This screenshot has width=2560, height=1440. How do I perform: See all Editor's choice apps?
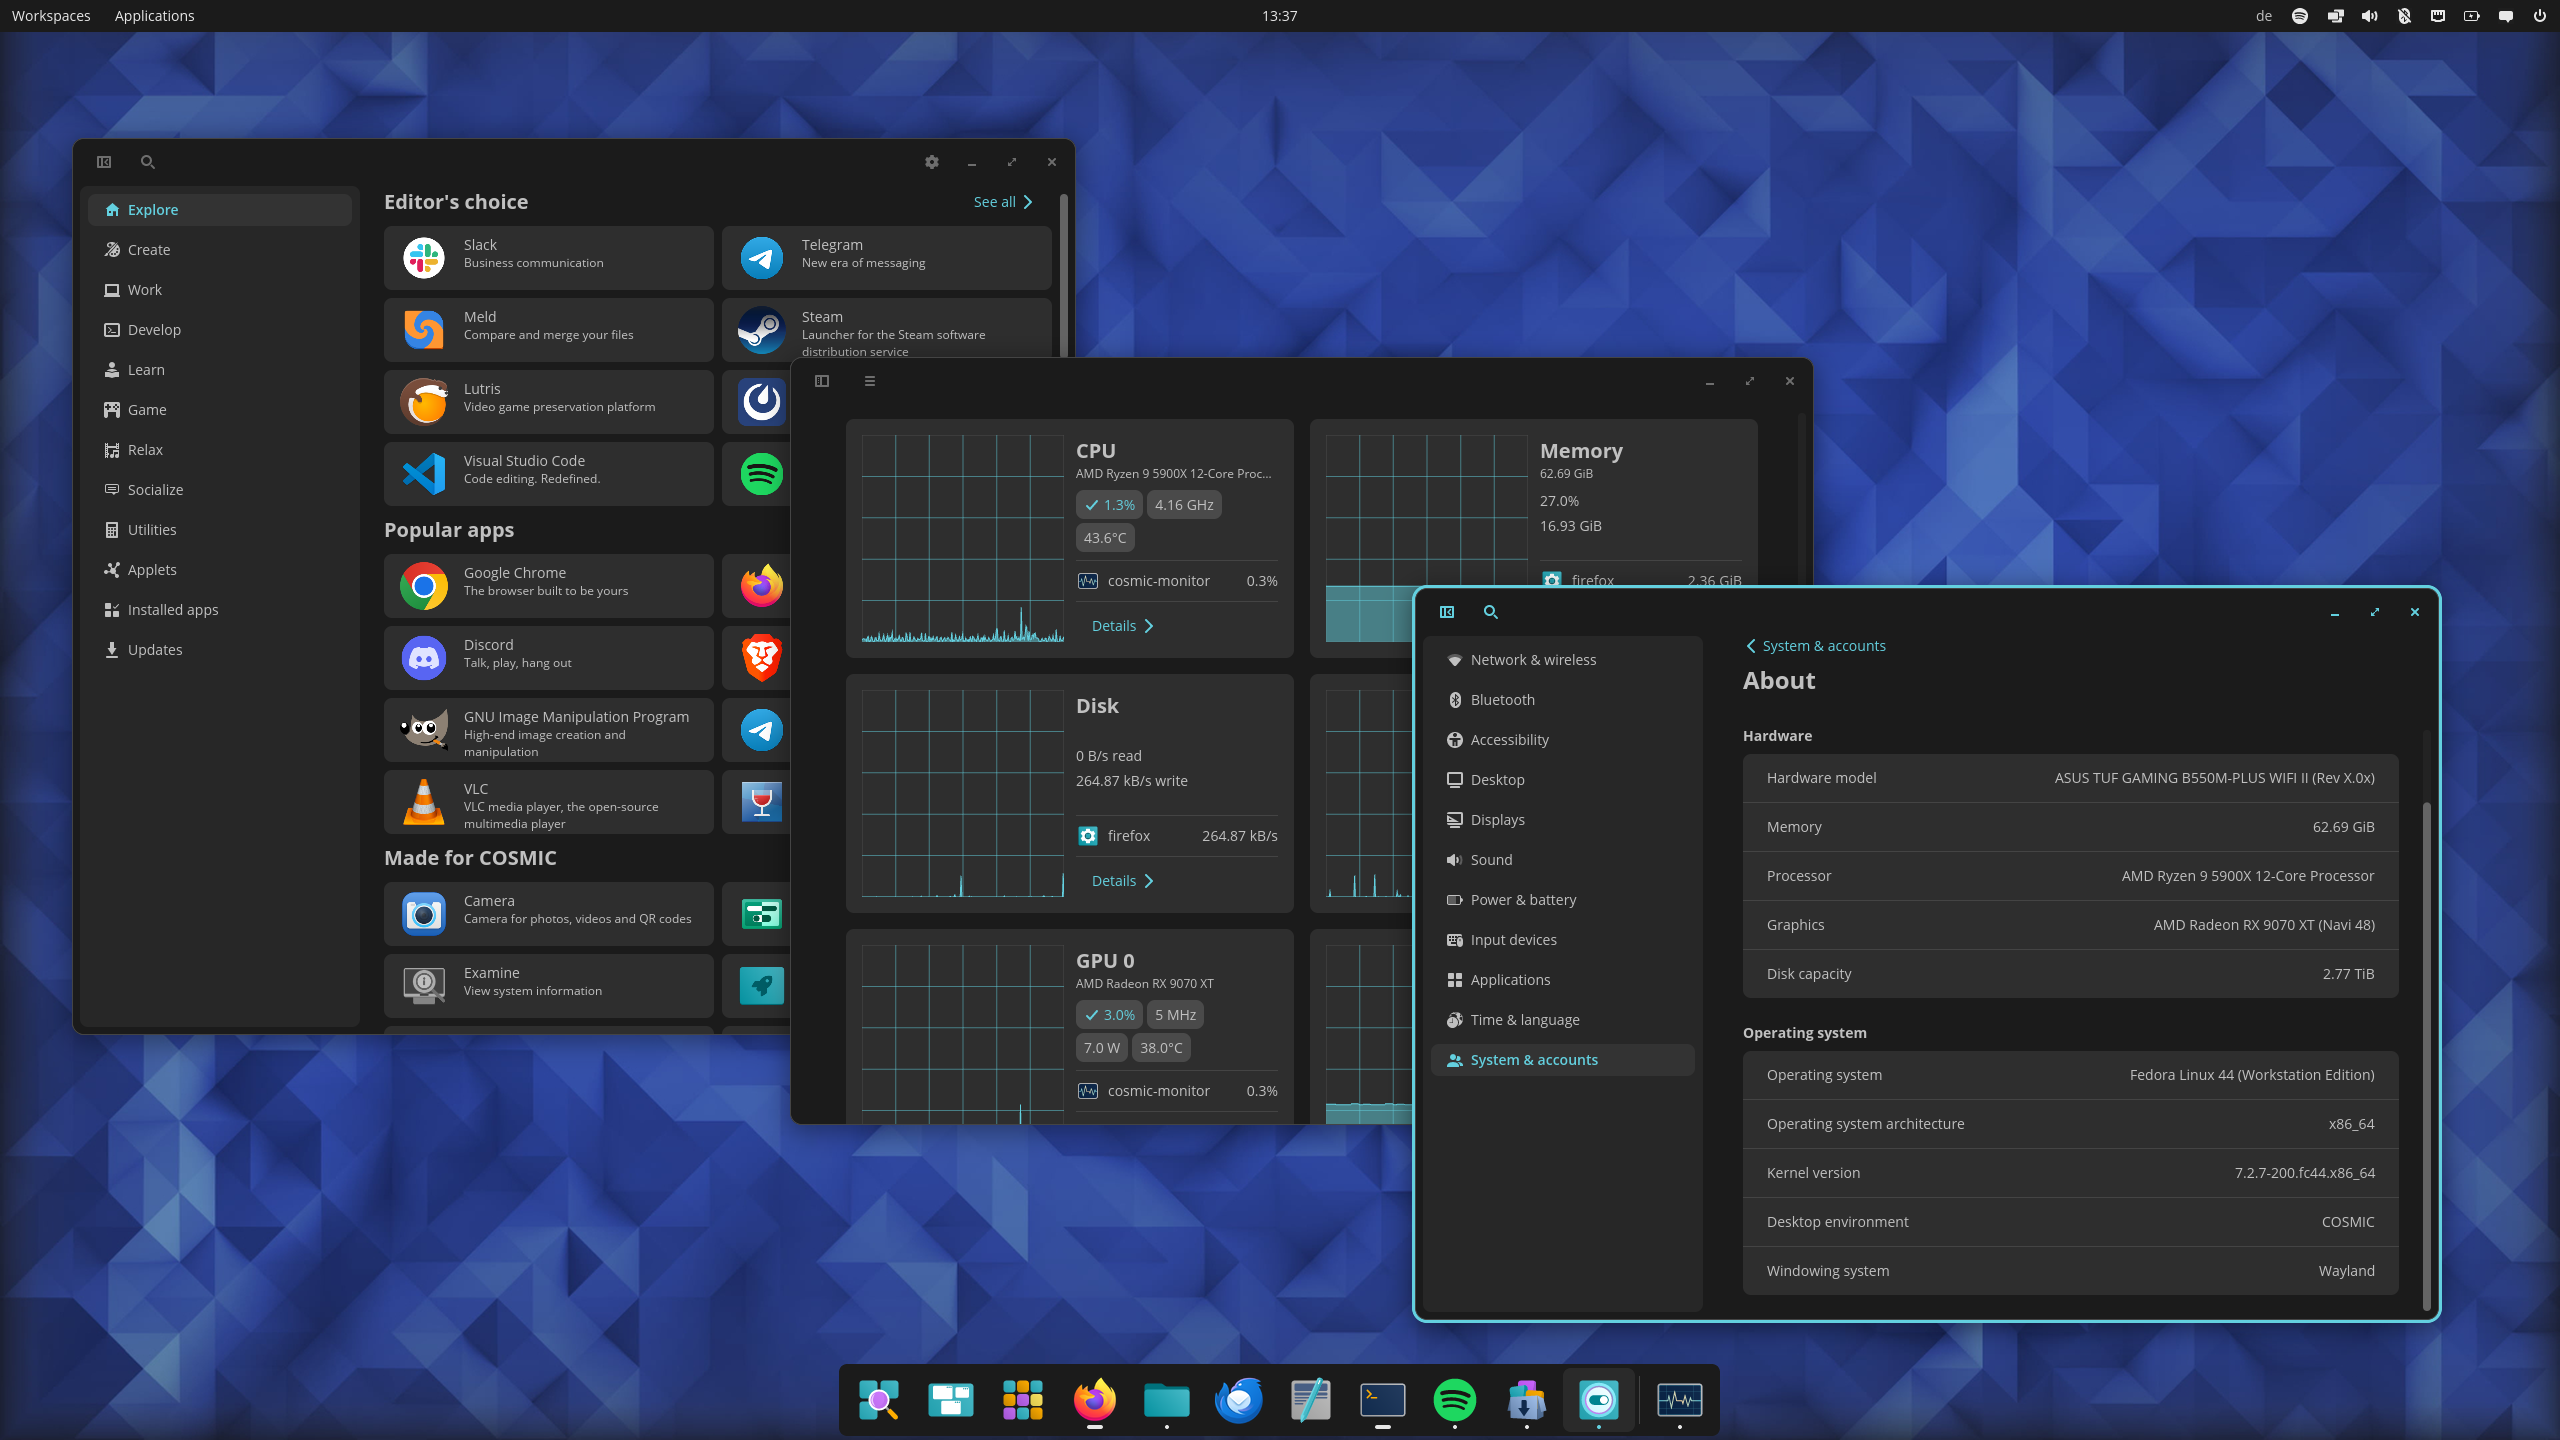1003,202
